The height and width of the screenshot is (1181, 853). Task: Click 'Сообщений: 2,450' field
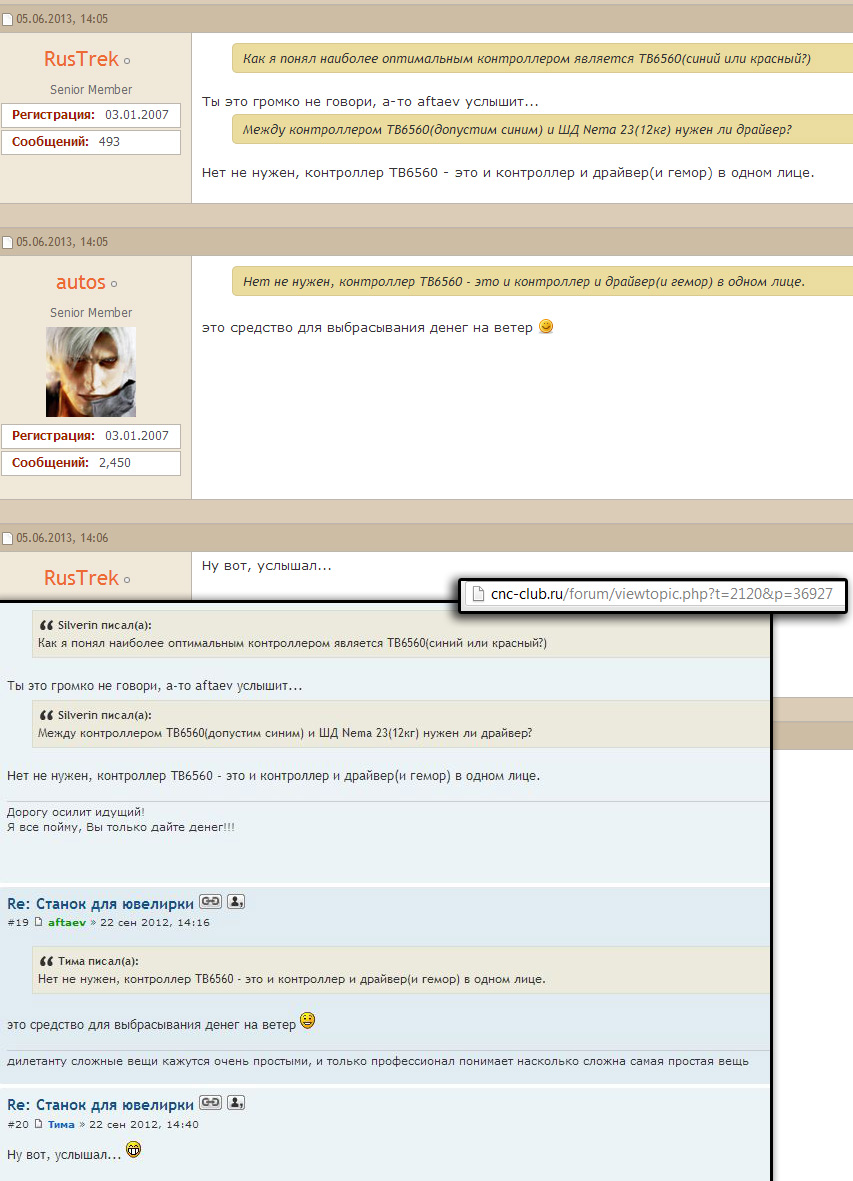coord(91,463)
